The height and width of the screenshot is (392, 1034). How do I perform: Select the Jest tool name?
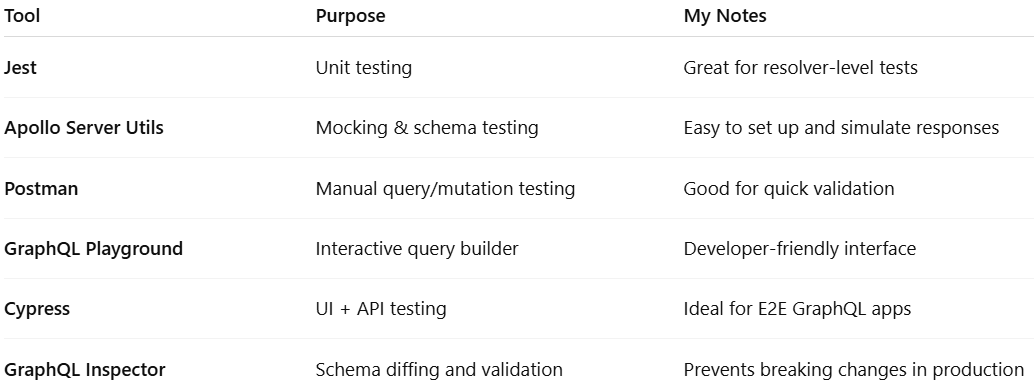coord(20,67)
